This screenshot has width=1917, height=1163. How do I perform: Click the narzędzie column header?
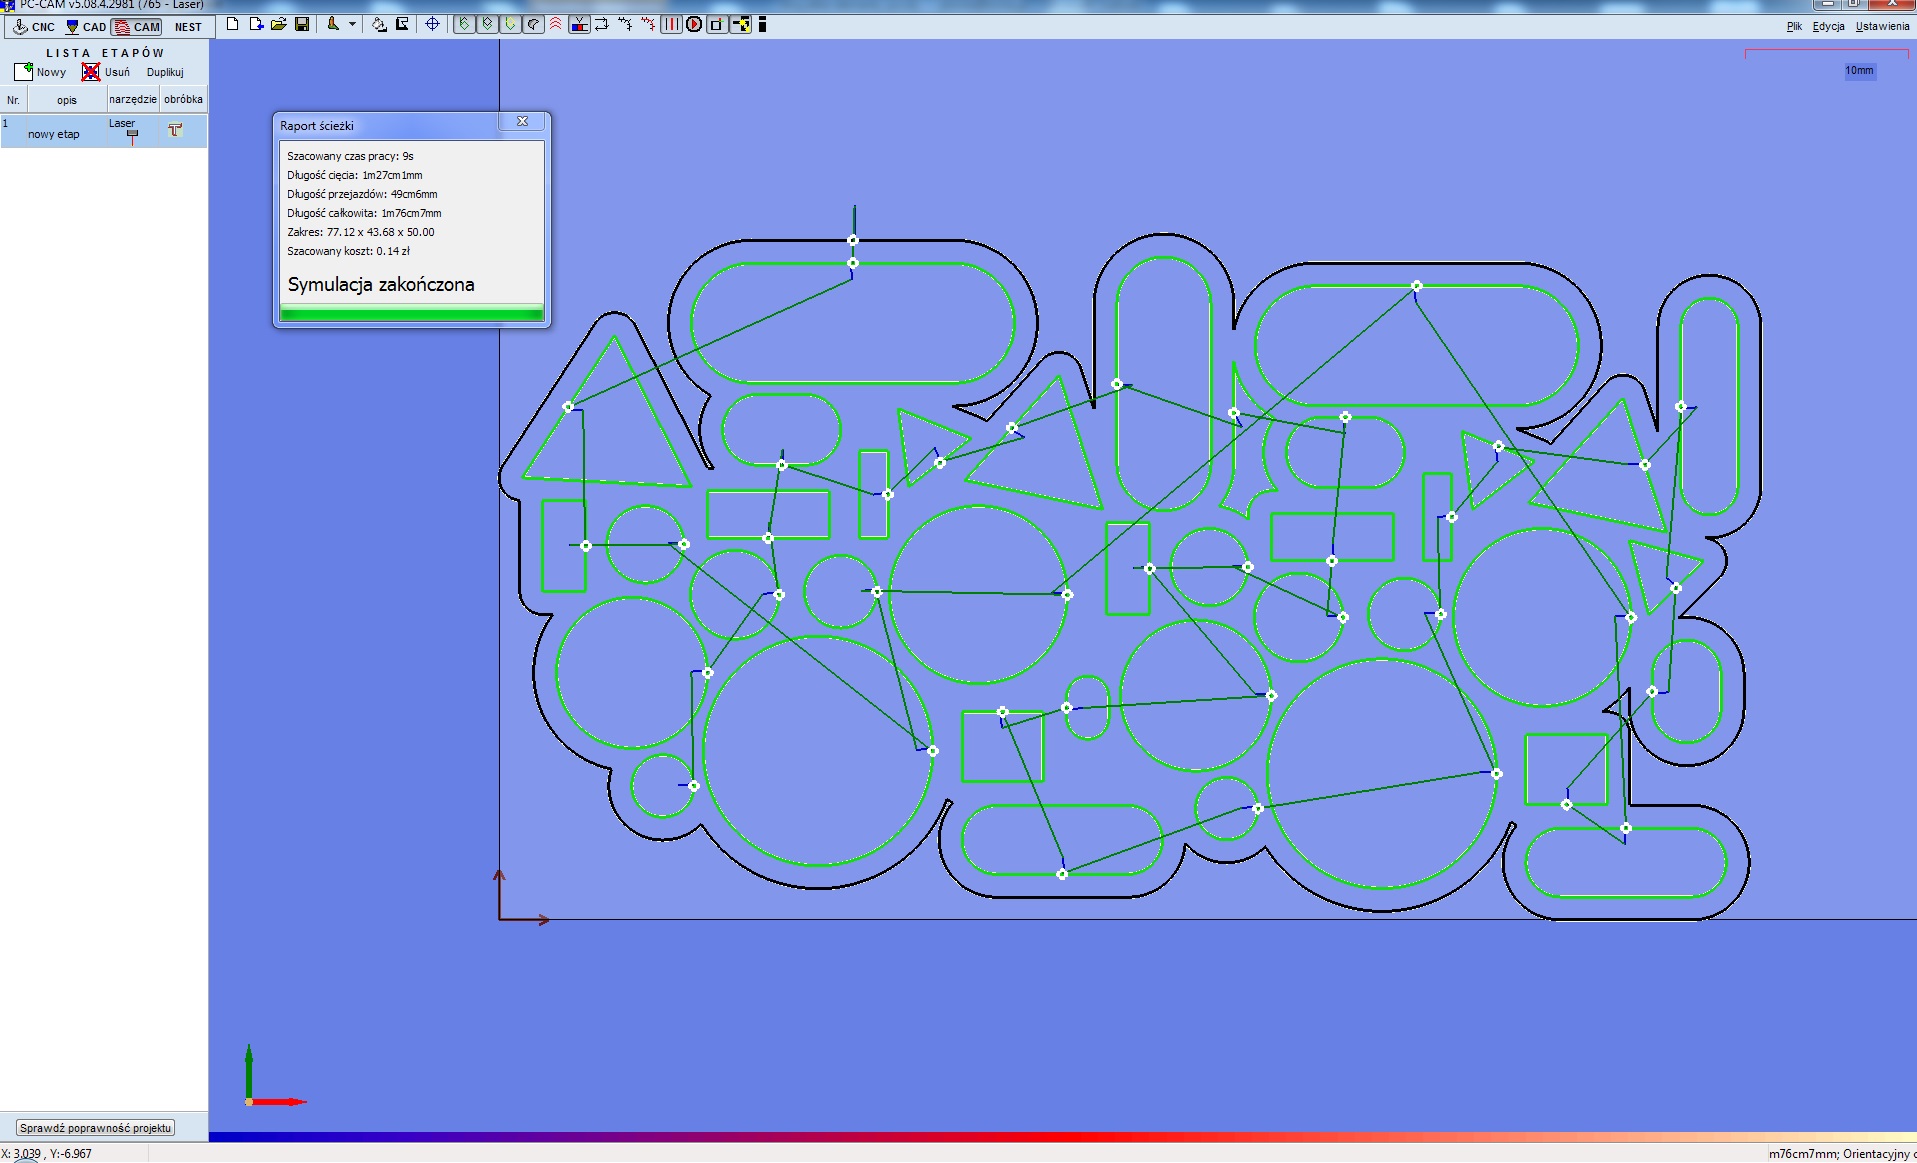[133, 100]
